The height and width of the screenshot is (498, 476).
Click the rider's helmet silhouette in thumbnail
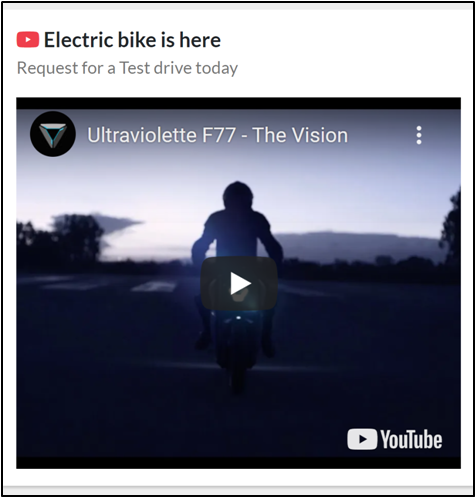coord(238,197)
